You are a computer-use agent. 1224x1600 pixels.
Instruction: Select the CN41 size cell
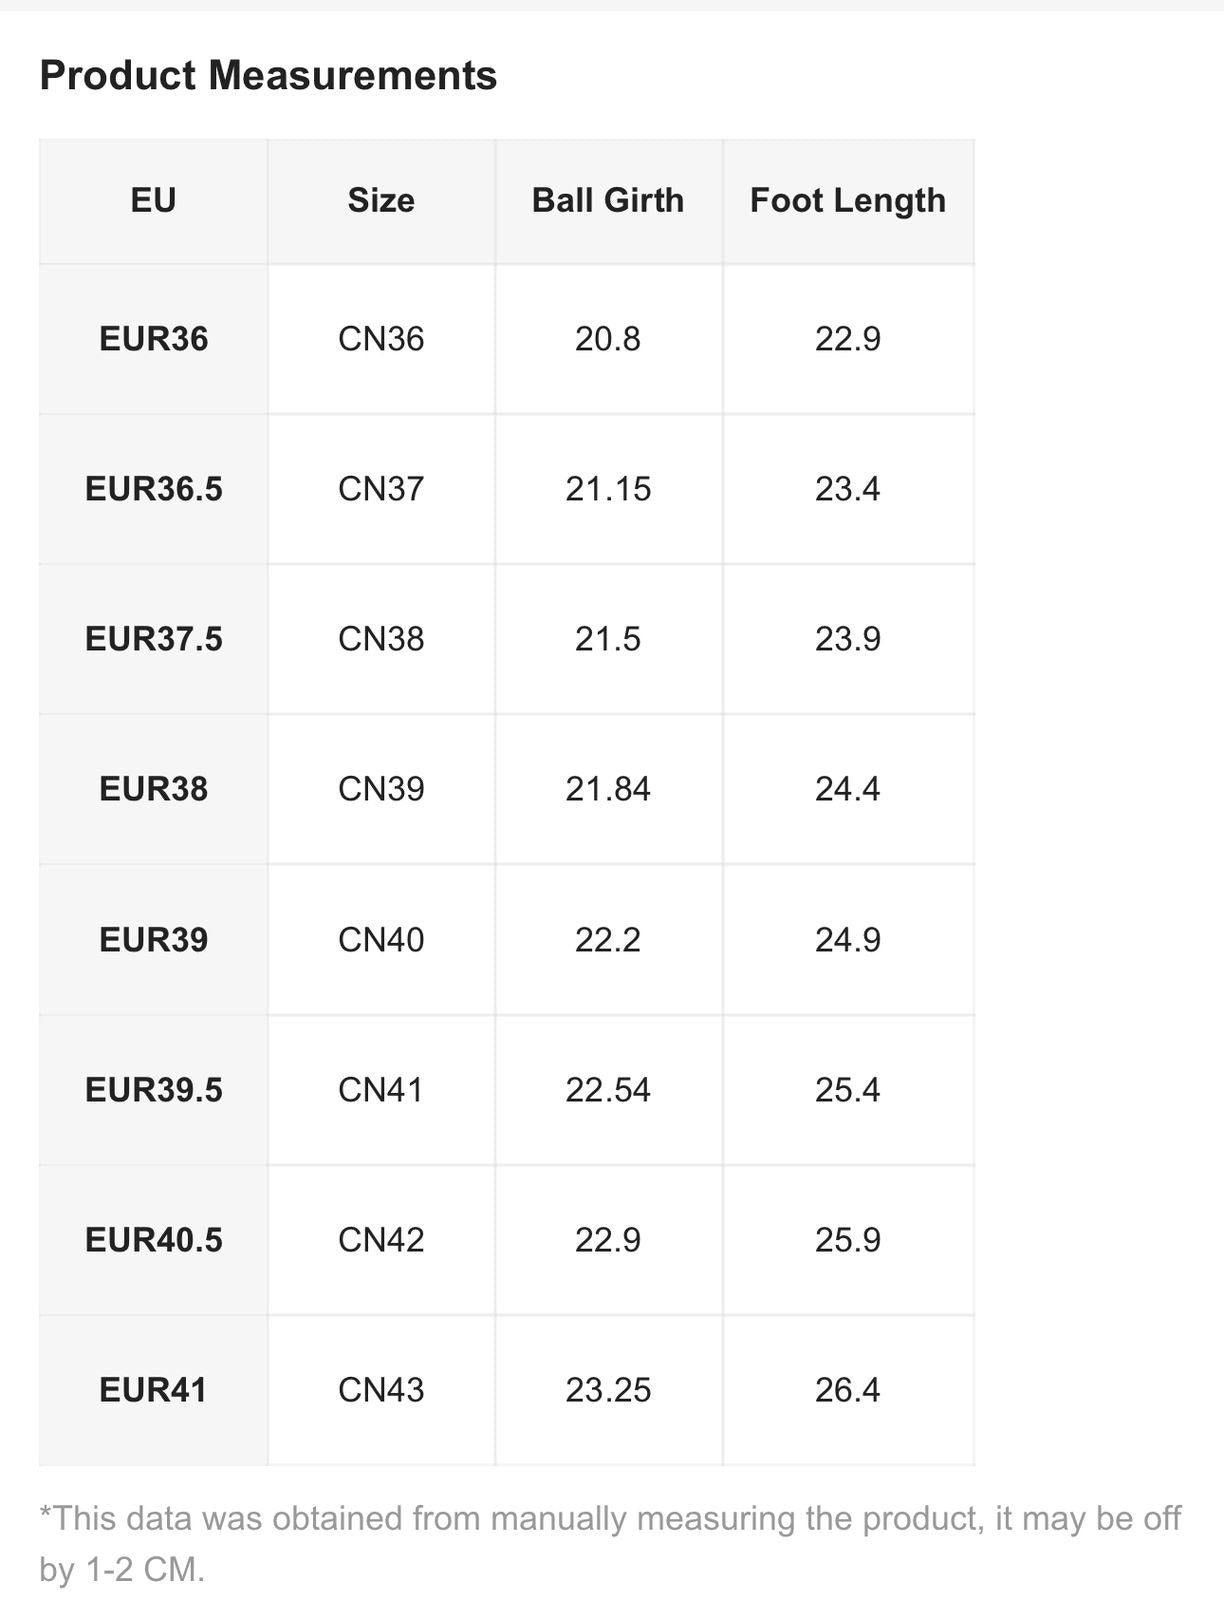click(x=381, y=1090)
